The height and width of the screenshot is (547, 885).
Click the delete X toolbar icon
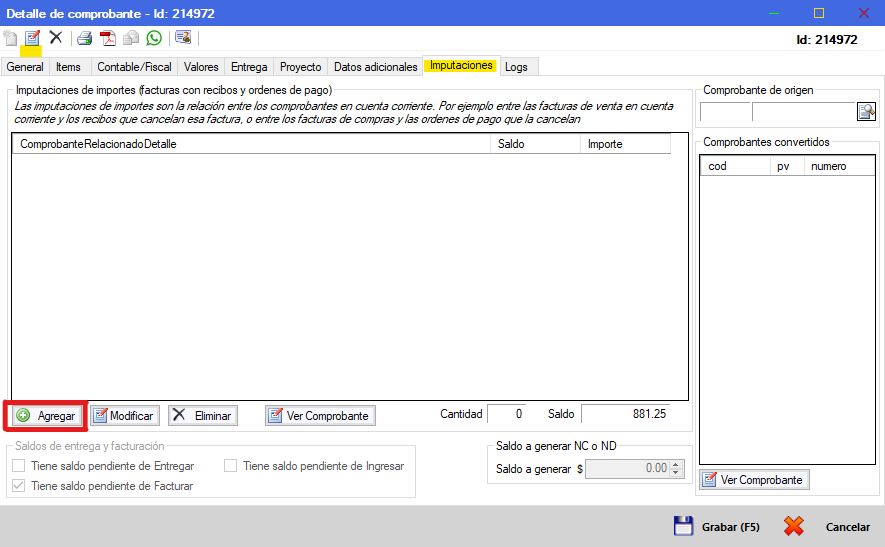coord(55,37)
